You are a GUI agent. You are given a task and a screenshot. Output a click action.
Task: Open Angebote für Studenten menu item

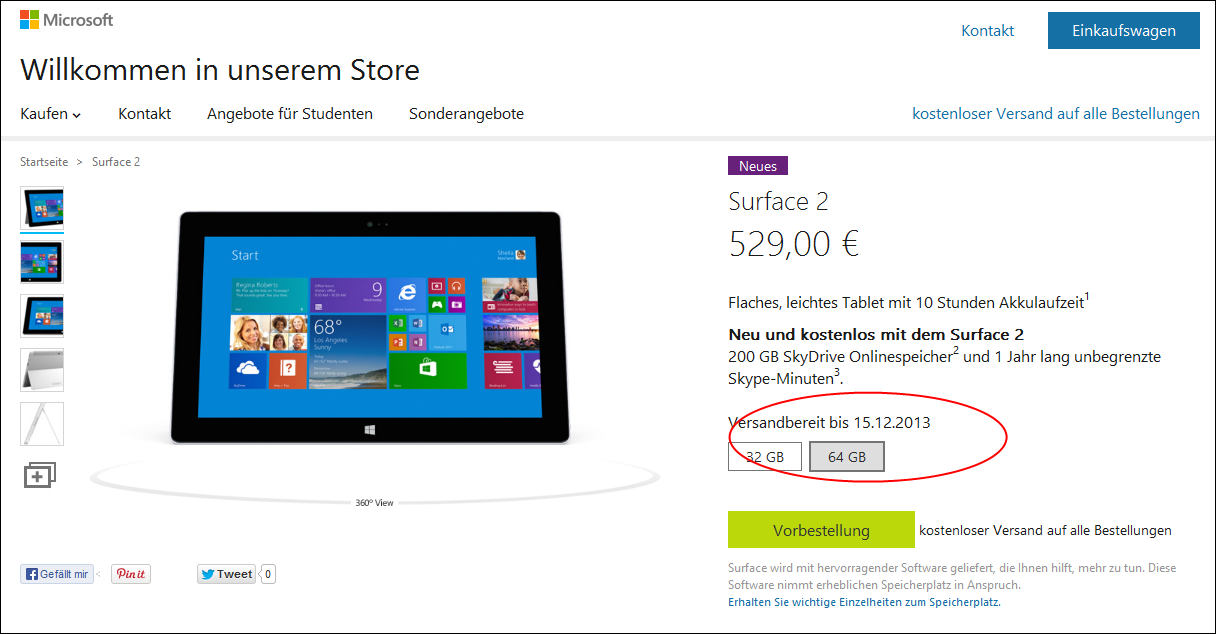290,114
